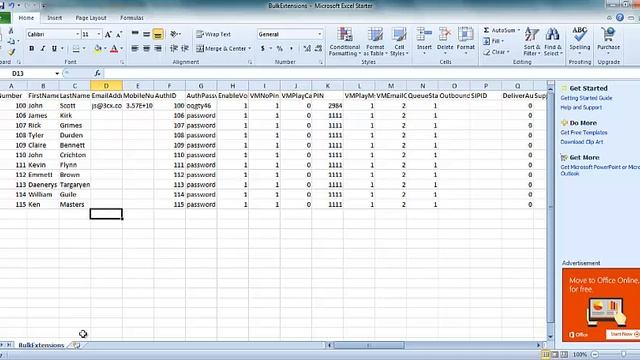Image resolution: width=640 pixels, height=360 pixels.
Task: Toggle Wrap Text
Action: pyautogui.click(x=213, y=34)
